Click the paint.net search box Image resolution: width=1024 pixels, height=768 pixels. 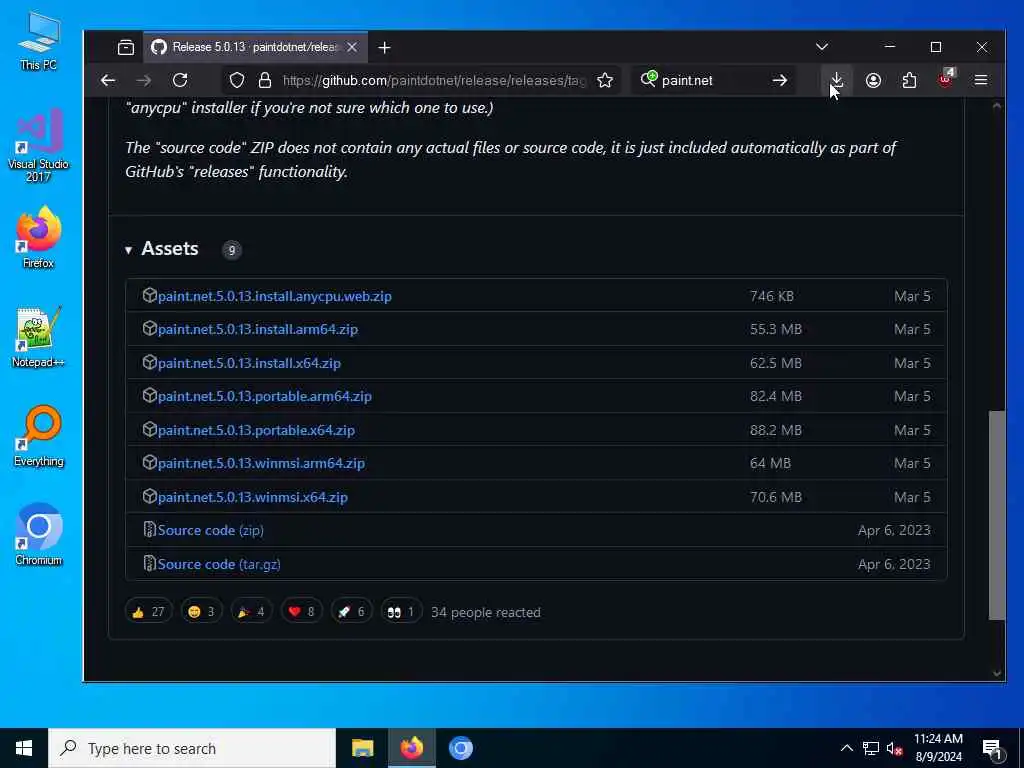pyautogui.click(x=712, y=80)
